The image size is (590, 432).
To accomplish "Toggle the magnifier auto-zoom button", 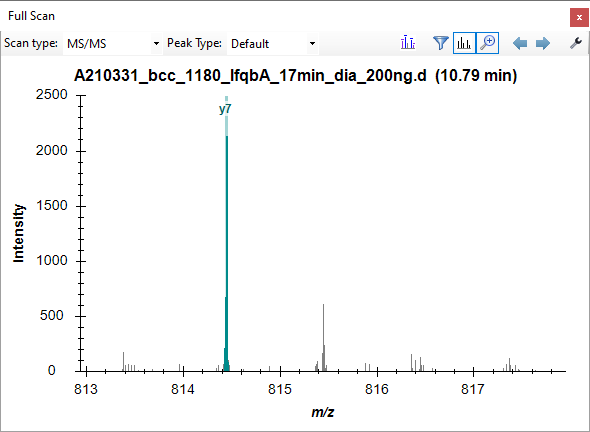I will point(488,43).
